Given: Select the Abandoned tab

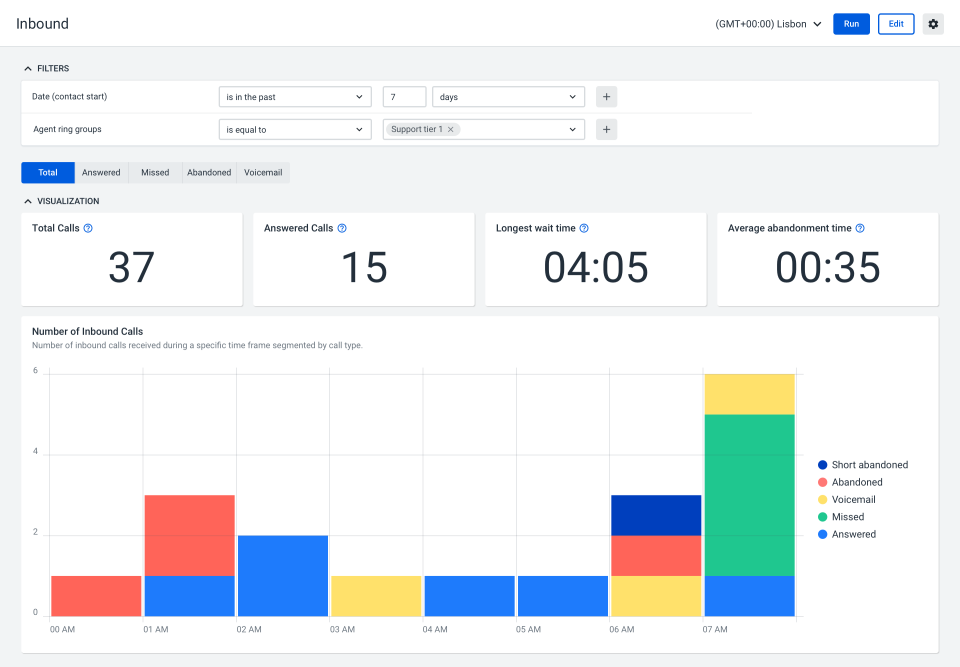Looking at the screenshot, I should coord(208,172).
